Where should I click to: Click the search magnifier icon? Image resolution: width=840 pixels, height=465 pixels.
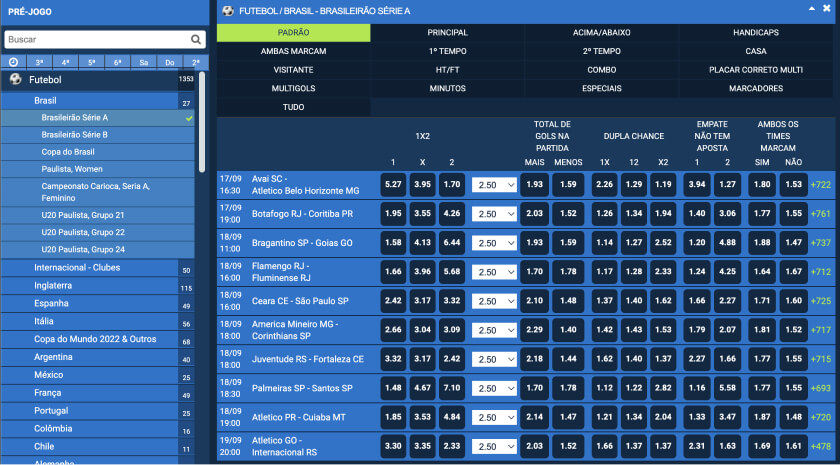(196, 40)
